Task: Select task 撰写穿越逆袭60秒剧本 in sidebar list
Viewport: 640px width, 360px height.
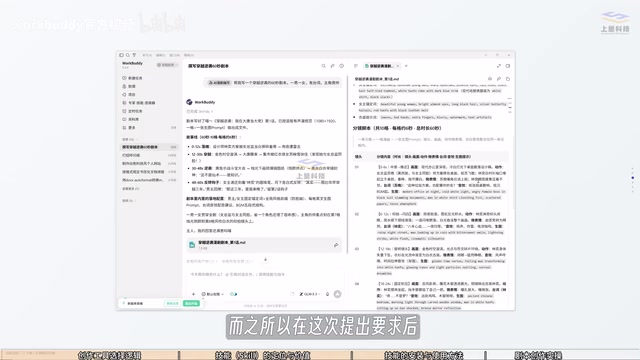Action: 149,147
